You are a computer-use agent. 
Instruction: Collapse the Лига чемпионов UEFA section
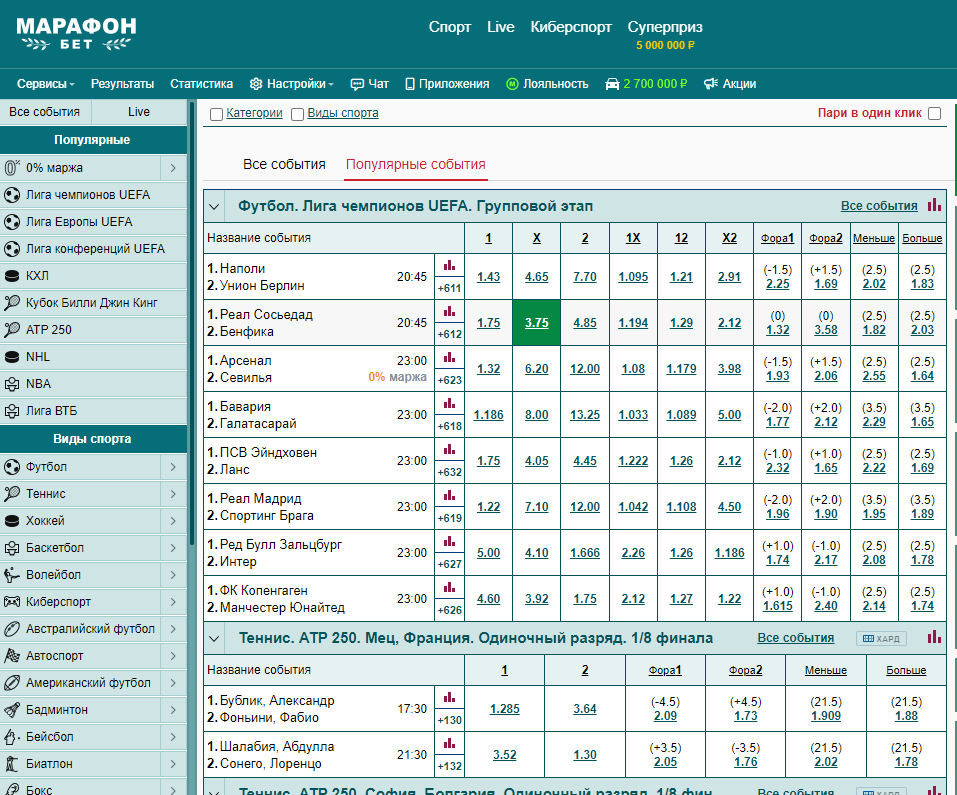[x=214, y=206]
